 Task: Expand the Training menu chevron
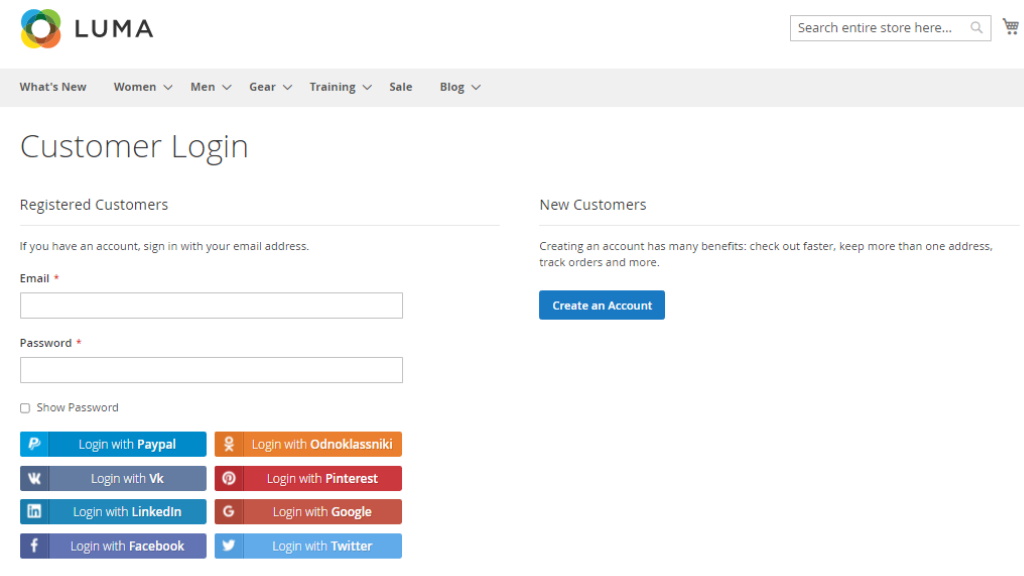point(367,88)
